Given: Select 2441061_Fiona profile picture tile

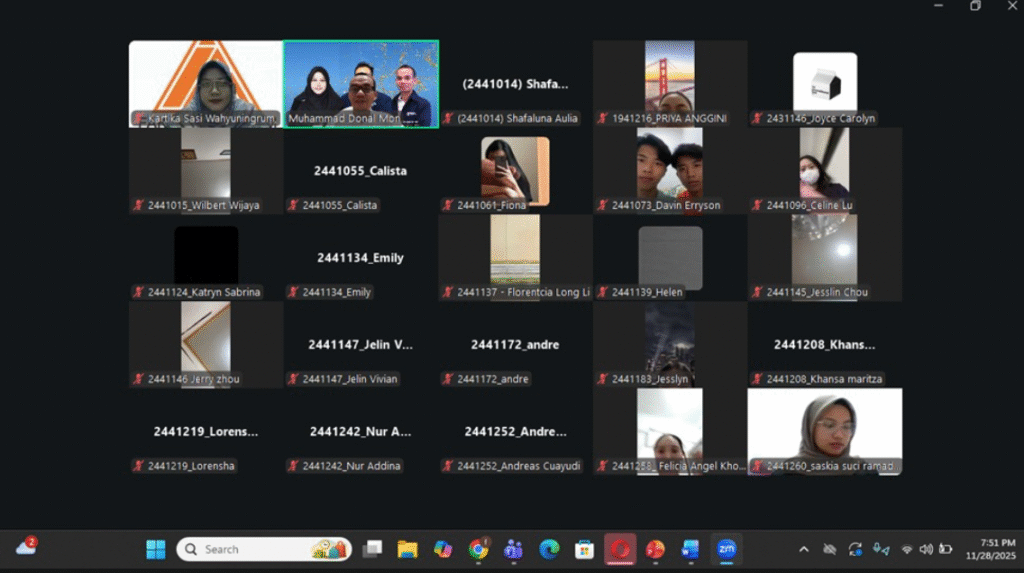Looking at the screenshot, I should [515, 171].
